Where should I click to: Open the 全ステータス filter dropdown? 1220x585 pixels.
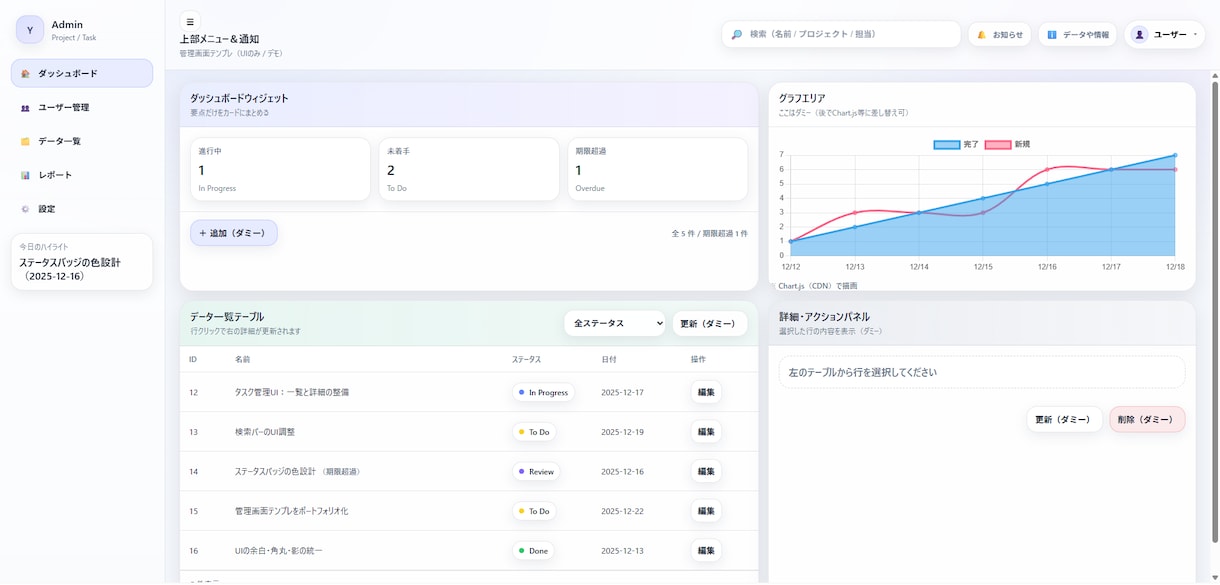pyautogui.click(x=615, y=323)
